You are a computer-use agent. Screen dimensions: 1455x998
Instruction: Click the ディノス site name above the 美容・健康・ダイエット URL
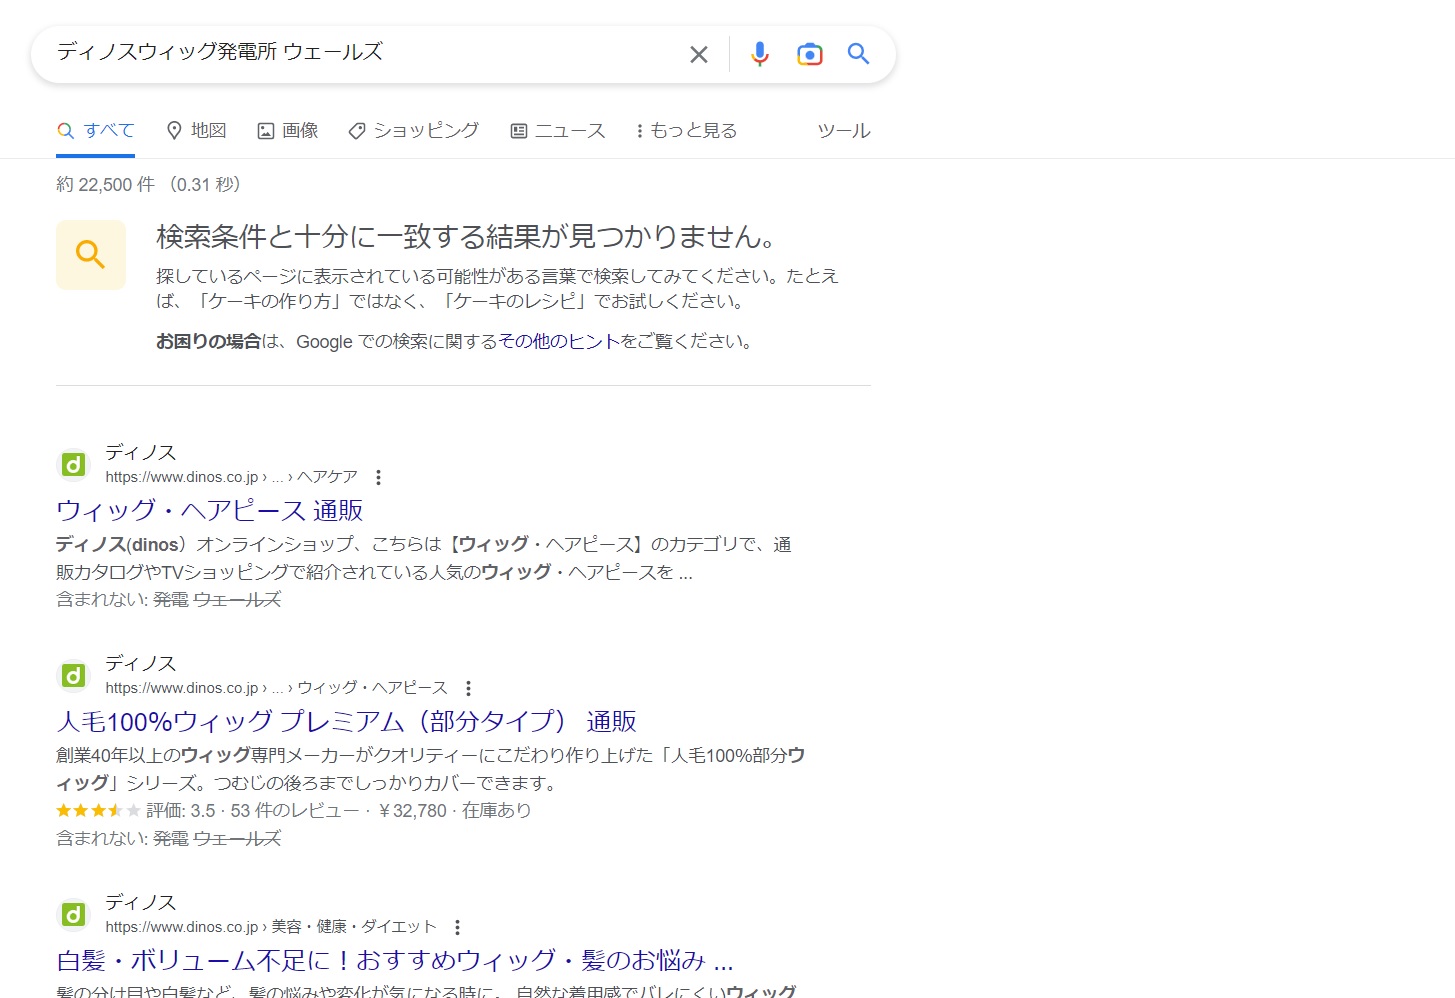[x=141, y=903]
